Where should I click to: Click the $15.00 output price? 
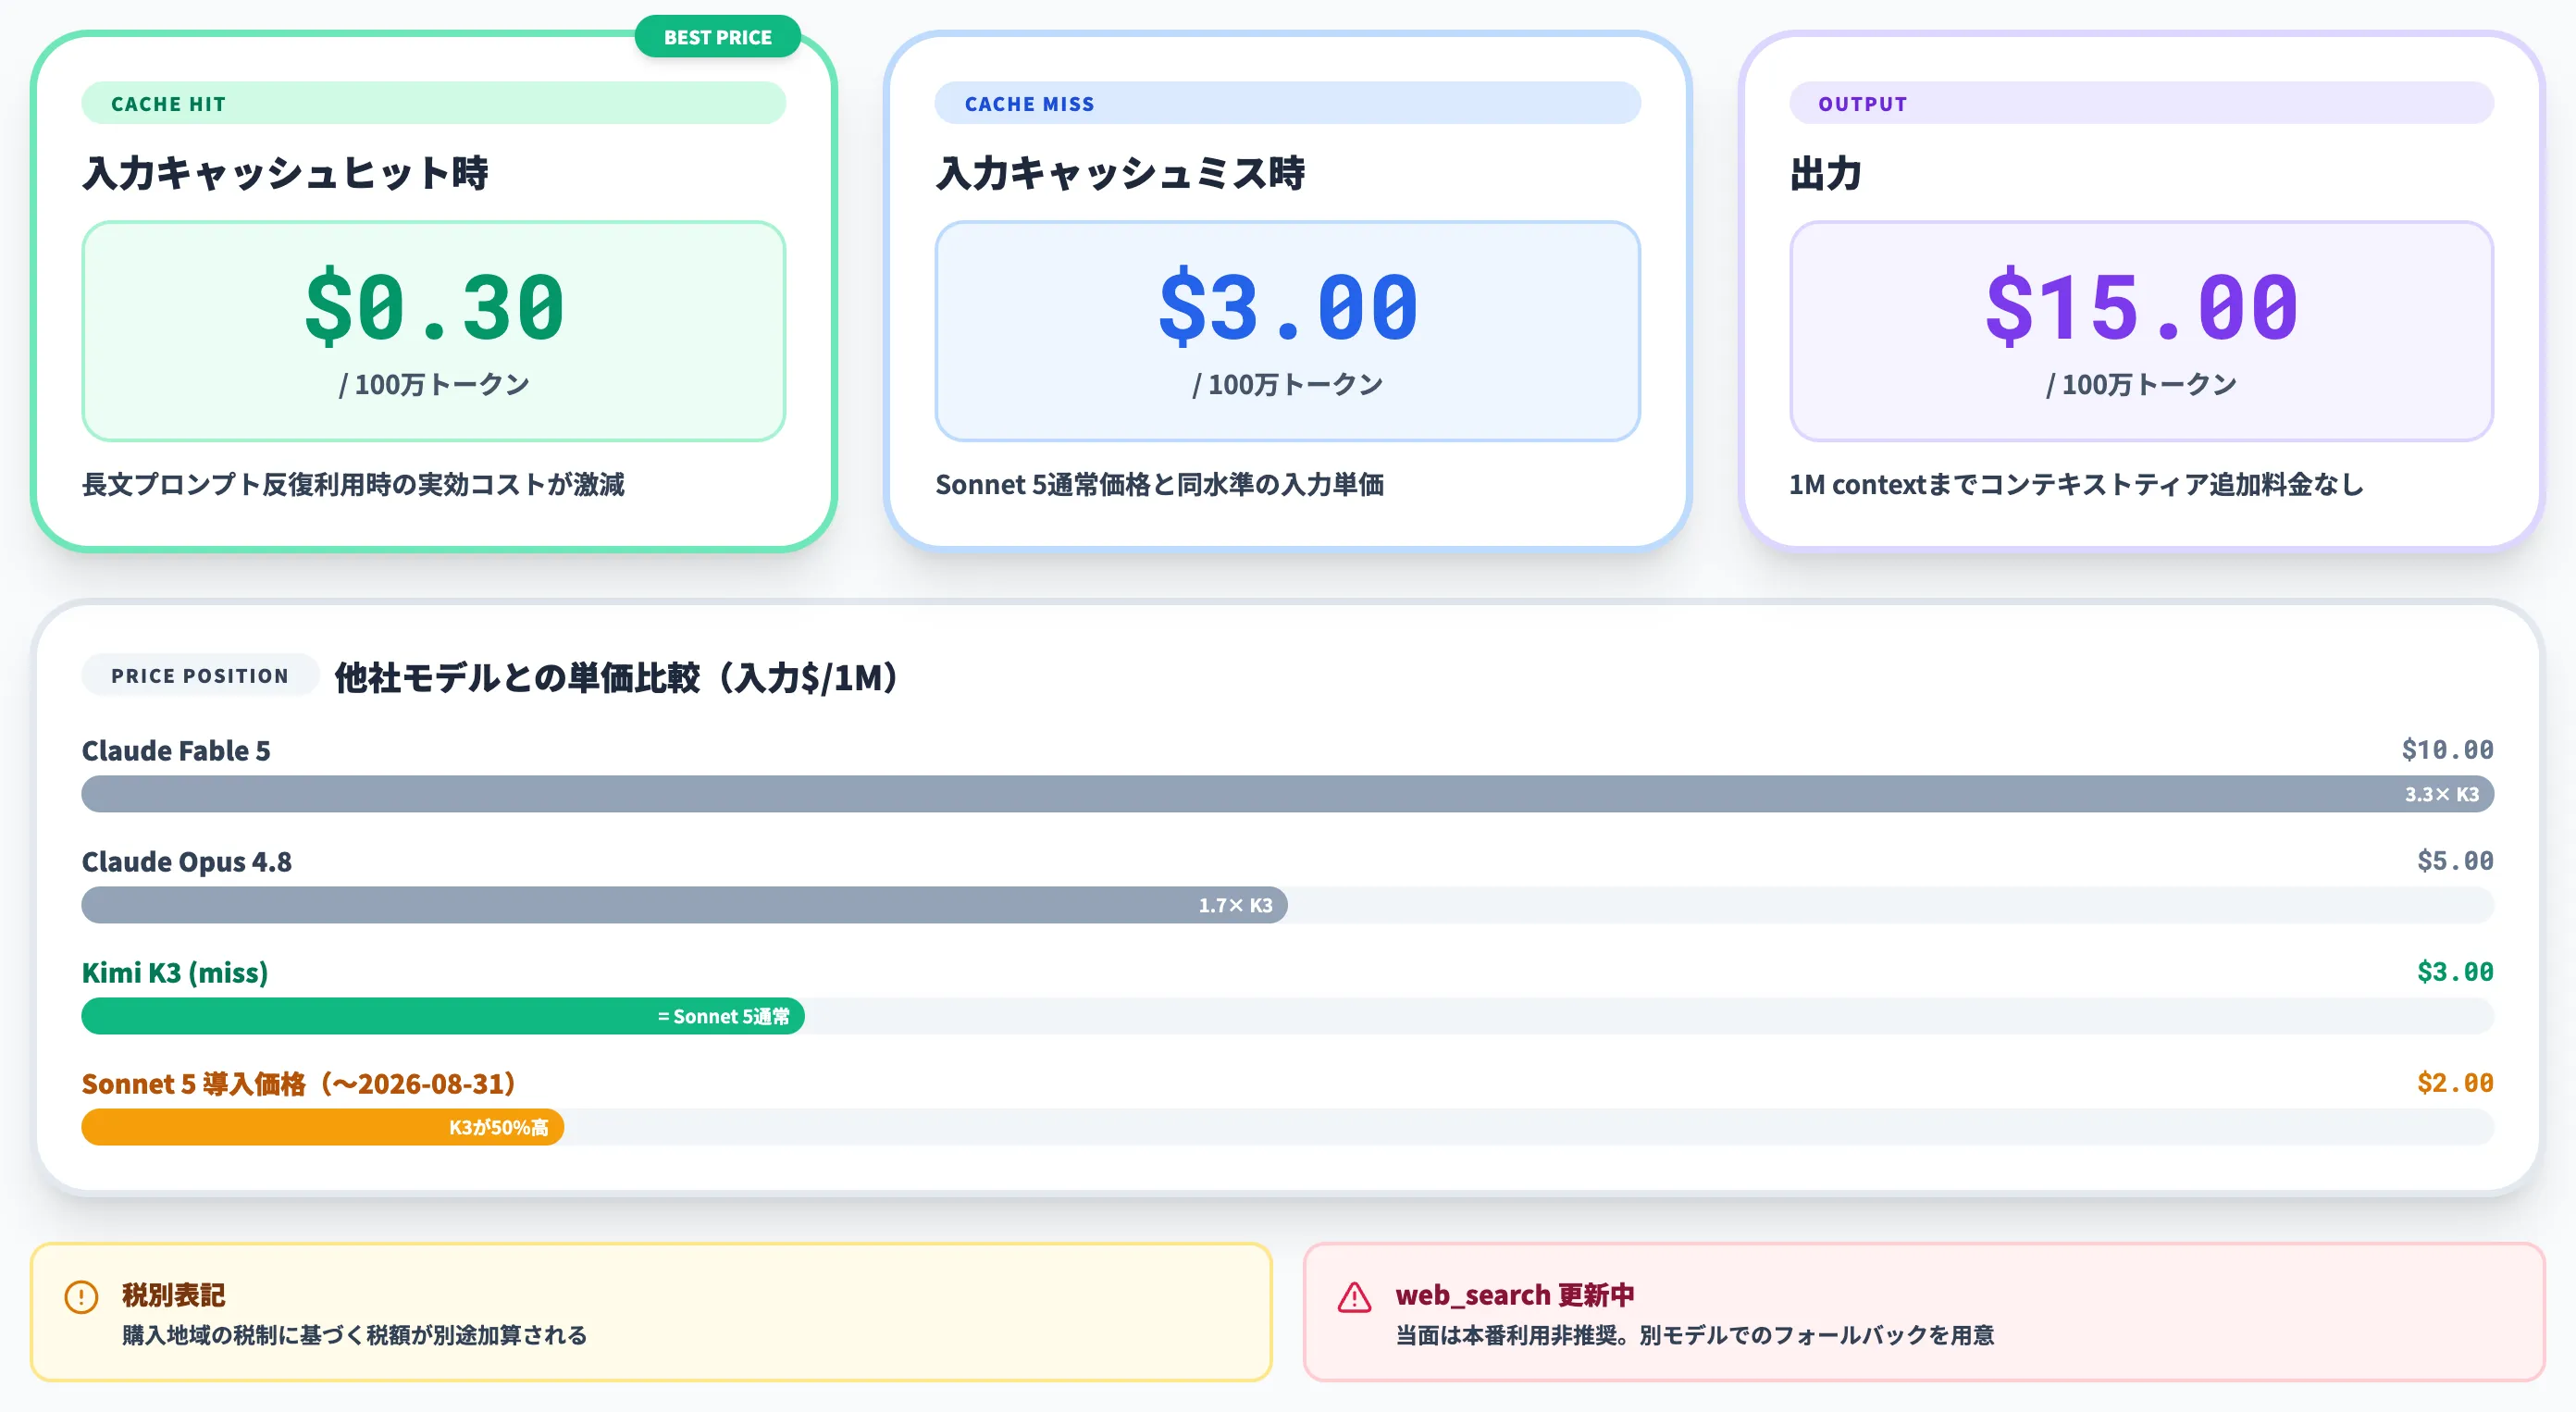pyautogui.click(x=2141, y=307)
